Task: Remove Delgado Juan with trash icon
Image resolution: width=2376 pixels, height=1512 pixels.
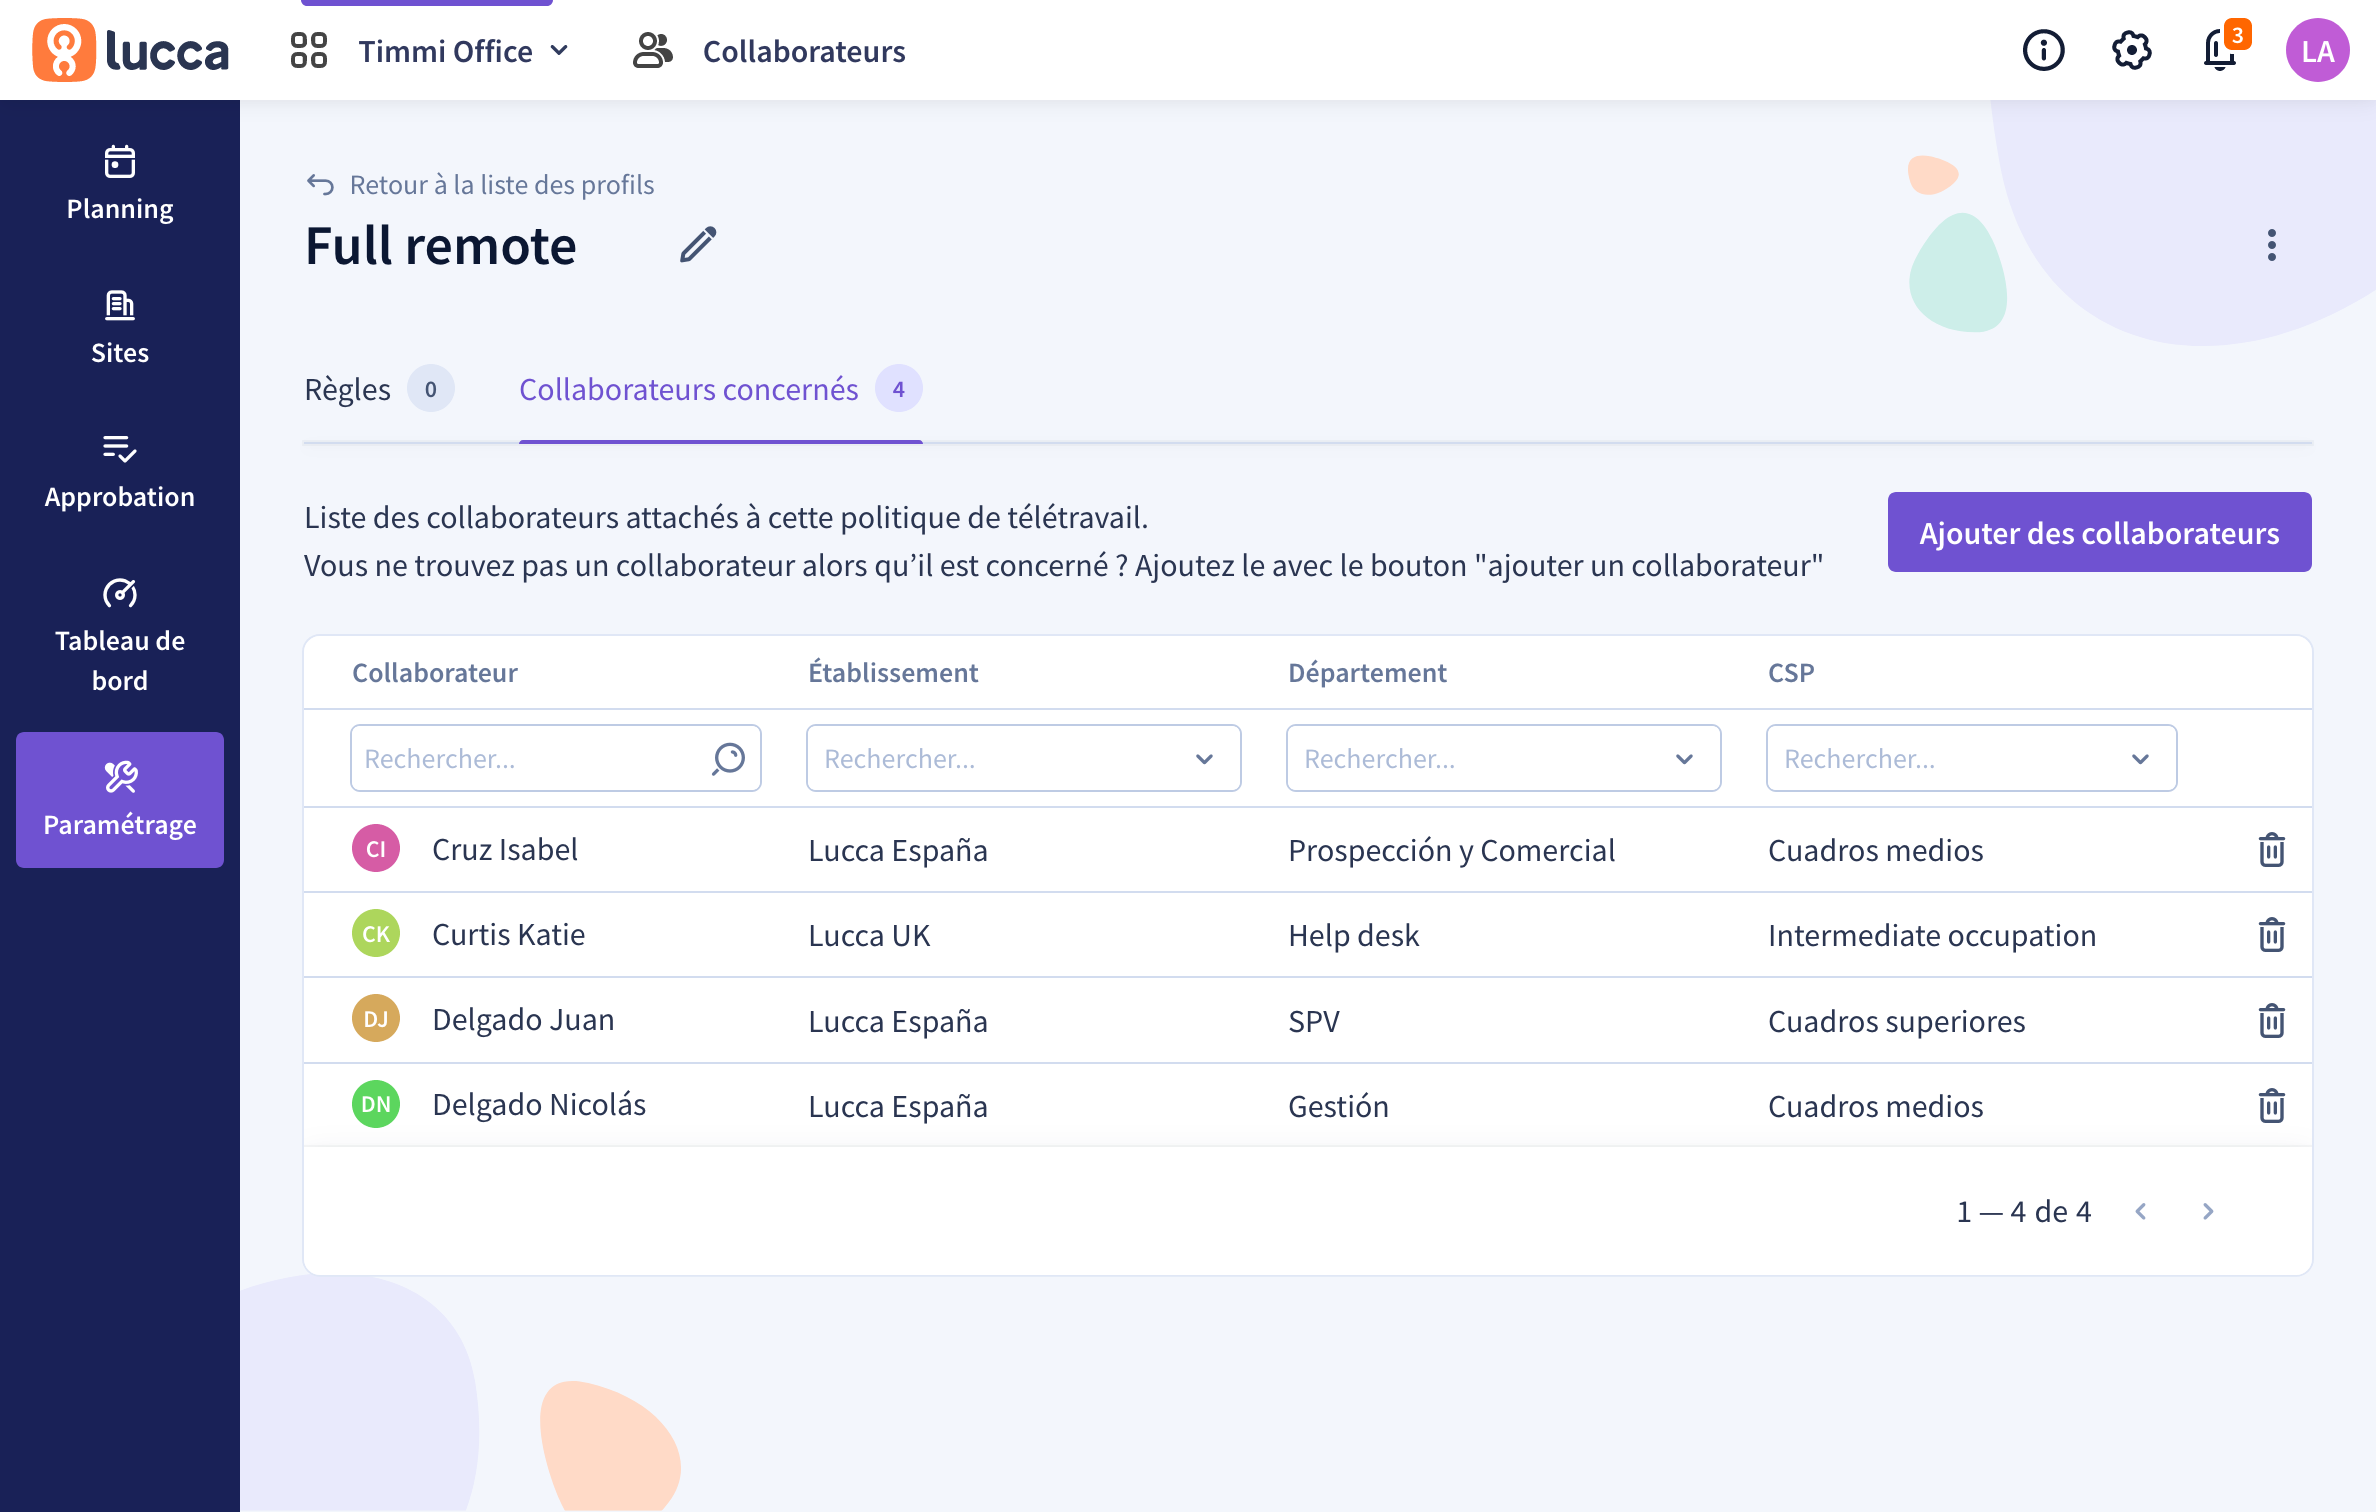Action: click(2272, 1021)
